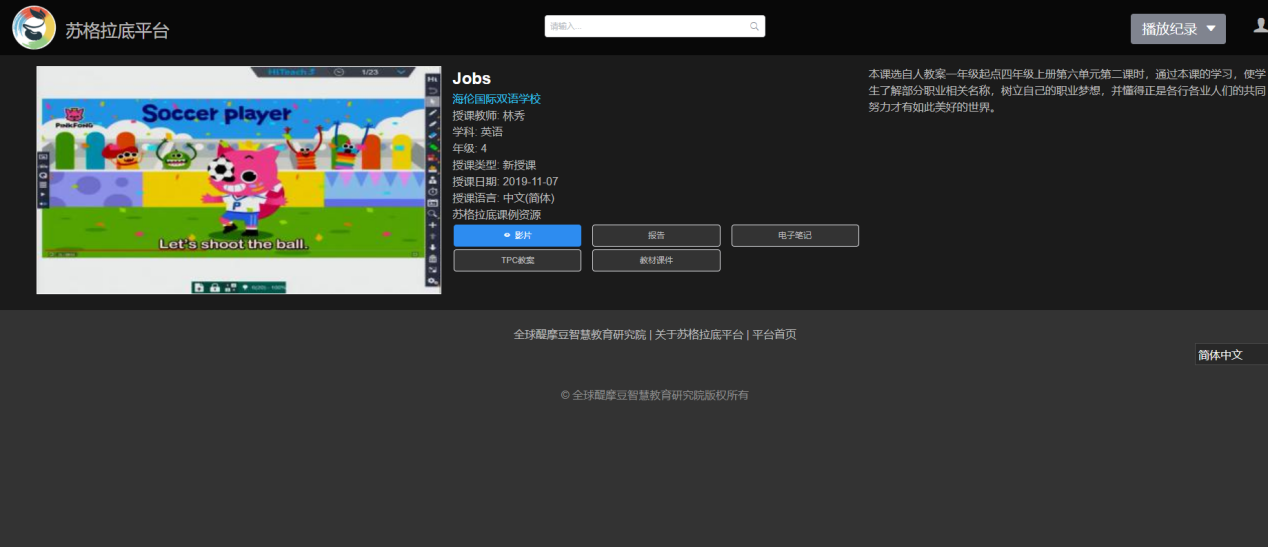Viewport: 1268px width, 547px height.
Task: Expand the page 1/23 chevron in the preview
Action: click(402, 72)
